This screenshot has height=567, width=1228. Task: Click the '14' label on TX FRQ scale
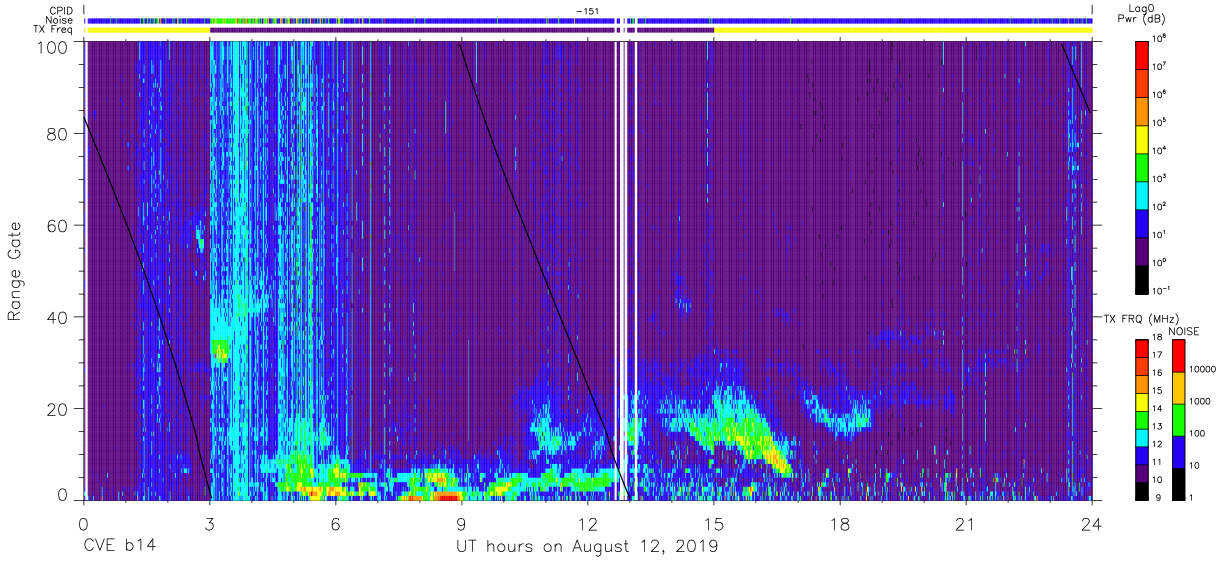click(x=1158, y=409)
